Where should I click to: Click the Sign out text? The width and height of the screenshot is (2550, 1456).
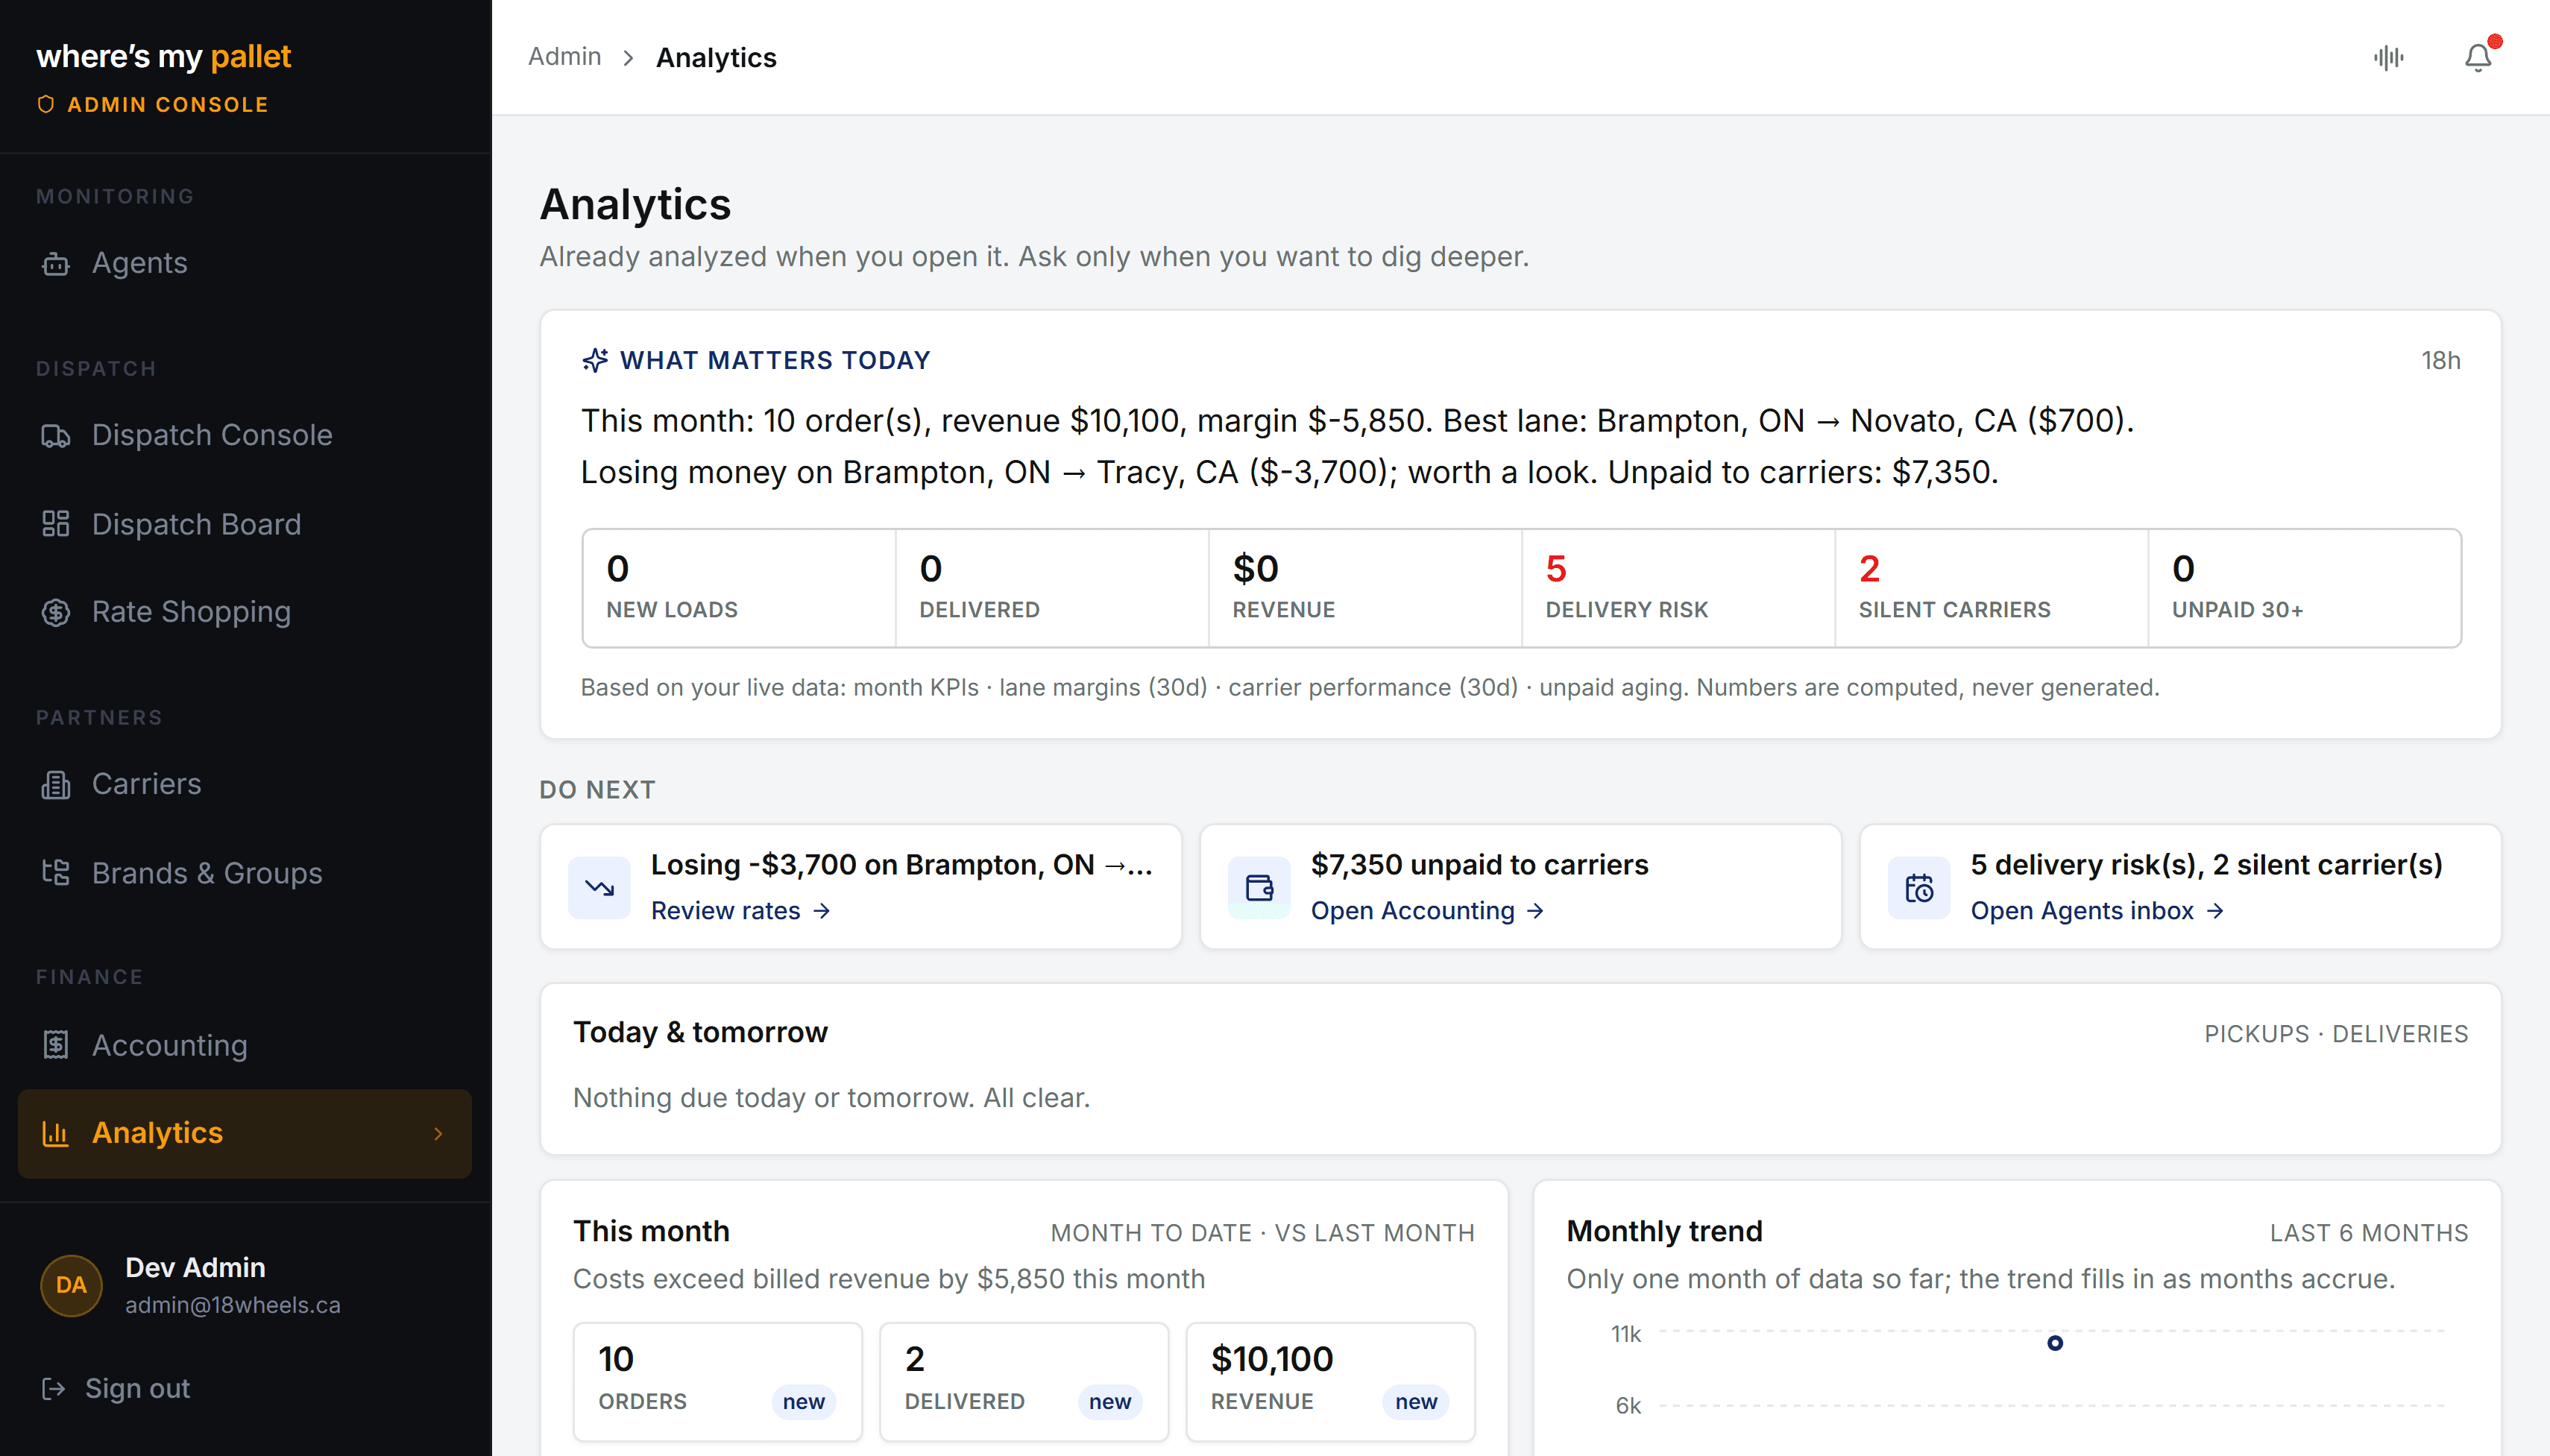(137, 1389)
